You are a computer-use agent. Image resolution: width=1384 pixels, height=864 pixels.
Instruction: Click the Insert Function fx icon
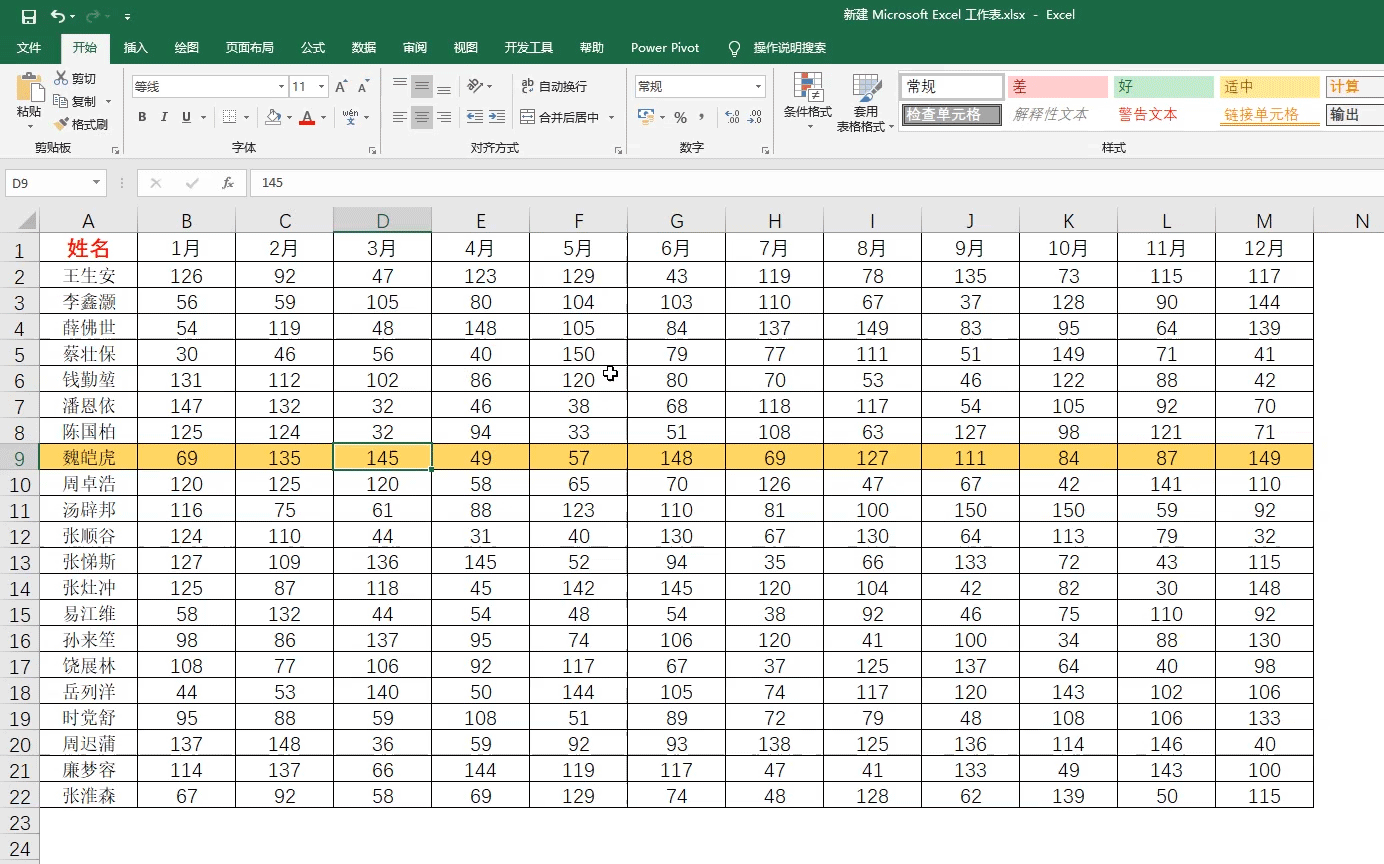pos(228,183)
